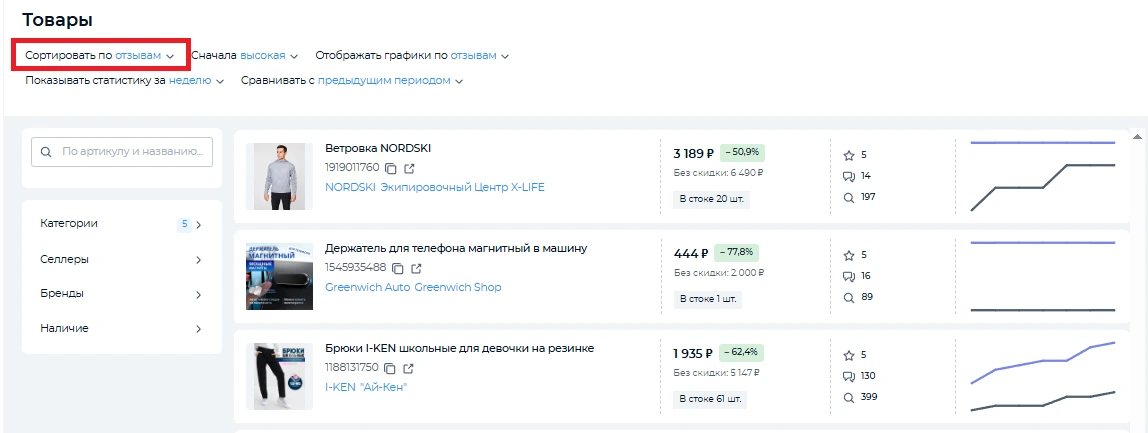Click the reviews icon for Брюки I-KEN
Screen dimensions: 1148x433
pyautogui.click(x=849, y=376)
